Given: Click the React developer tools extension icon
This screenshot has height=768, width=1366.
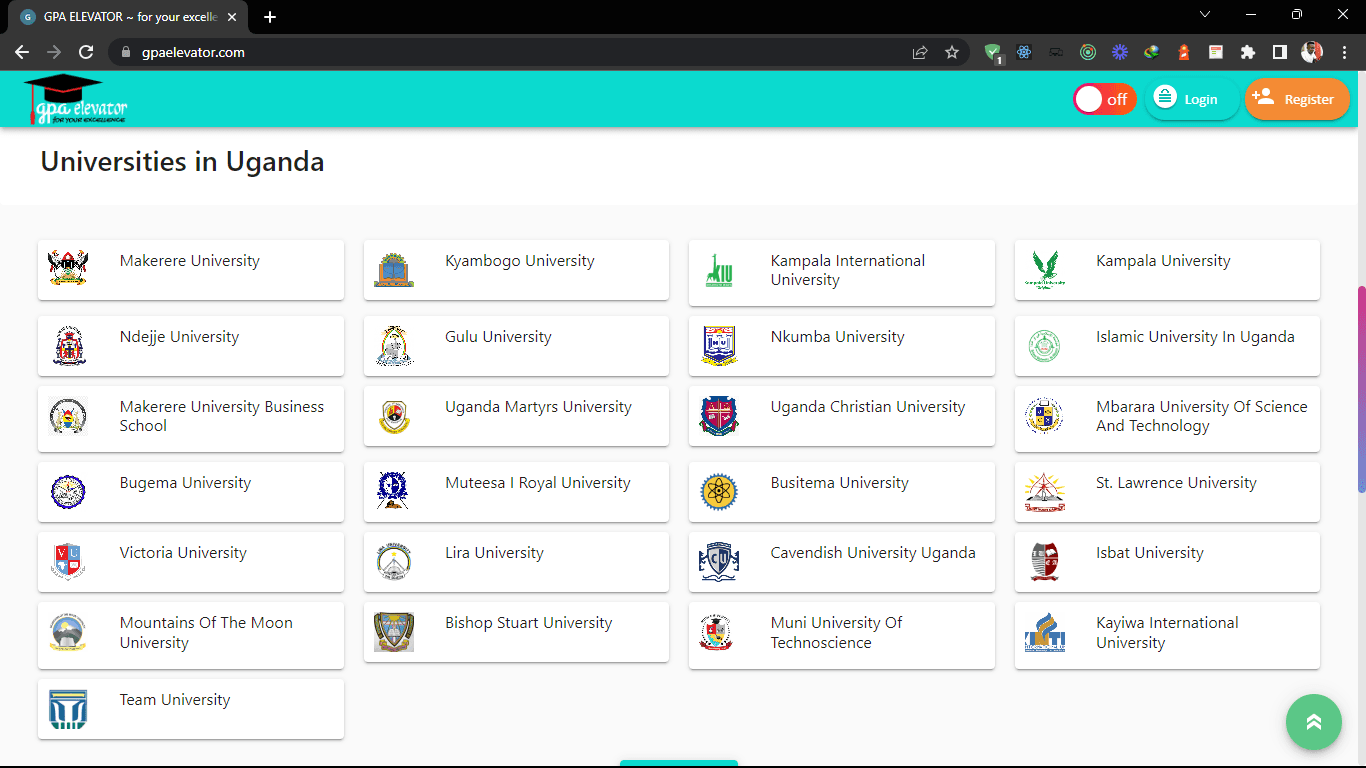Looking at the screenshot, I should pos(1024,52).
